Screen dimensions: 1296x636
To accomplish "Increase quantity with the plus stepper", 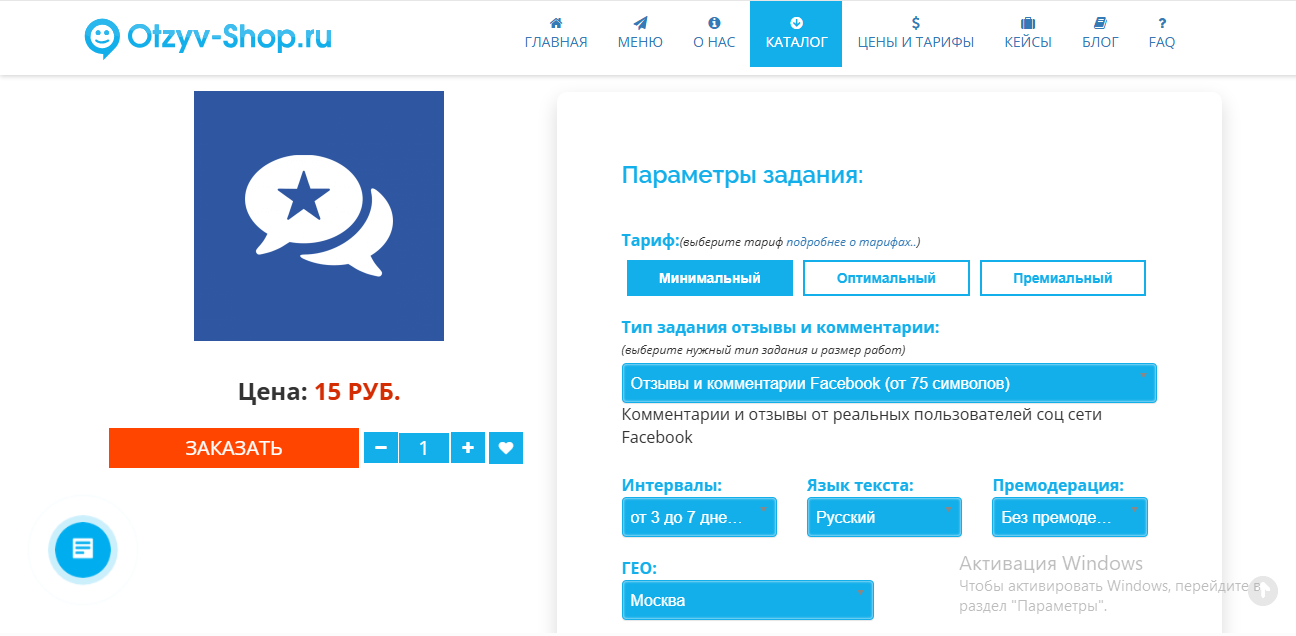I will [x=467, y=447].
